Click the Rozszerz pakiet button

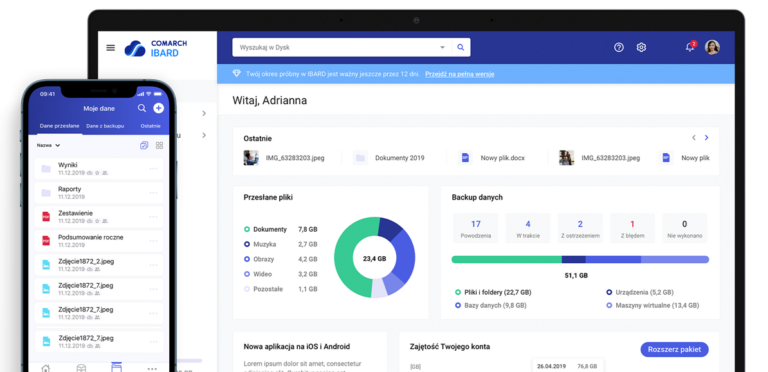674,349
